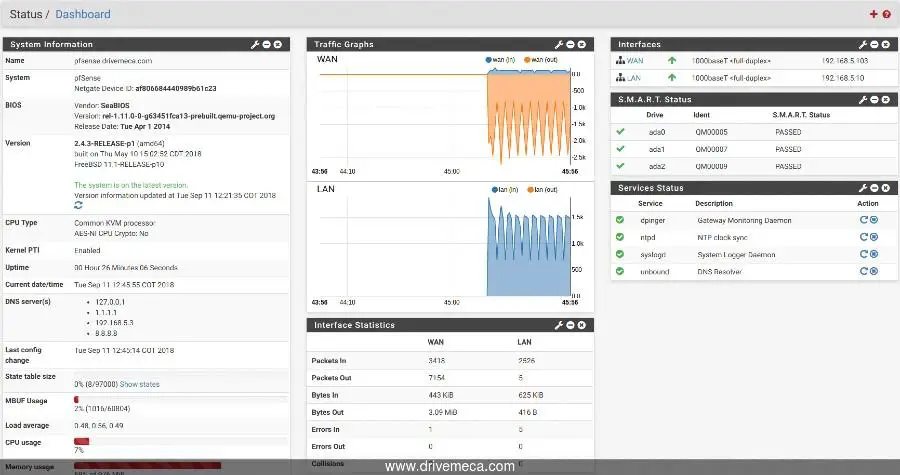The height and width of the screenshot is (475, 900).
Task: Collapse the System Information widget
Action: tap(266, 44)
